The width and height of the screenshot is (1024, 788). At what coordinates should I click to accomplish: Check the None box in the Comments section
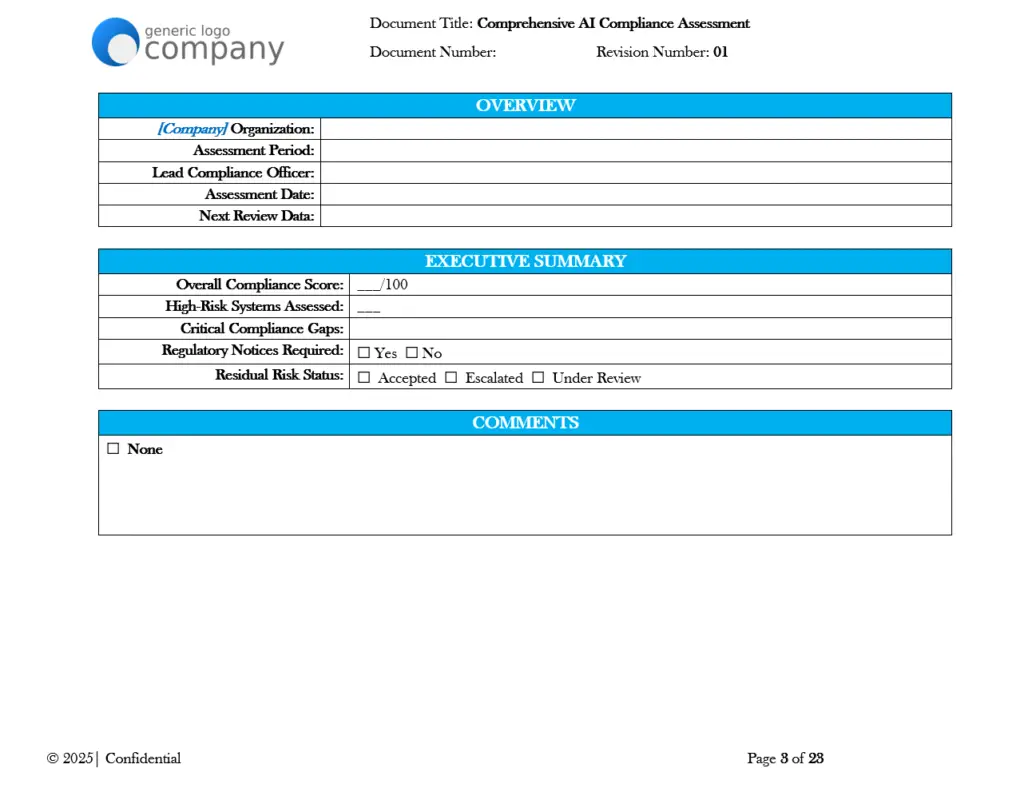[x=113, y=448]
